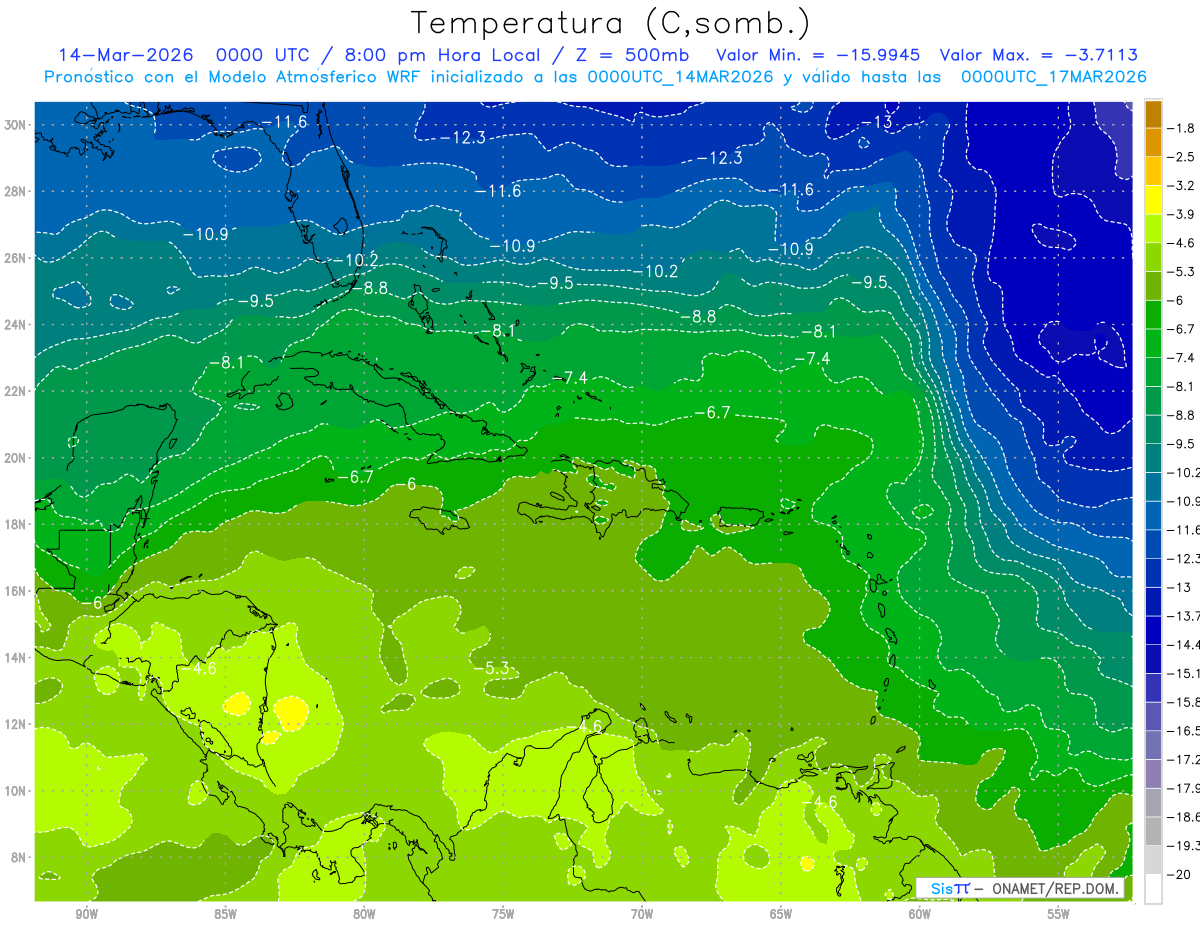The image size is (1200, 927).
Task: Click the bright yellow swatch between -3.2 and -3.9
Action: [x=1153, y=200]
